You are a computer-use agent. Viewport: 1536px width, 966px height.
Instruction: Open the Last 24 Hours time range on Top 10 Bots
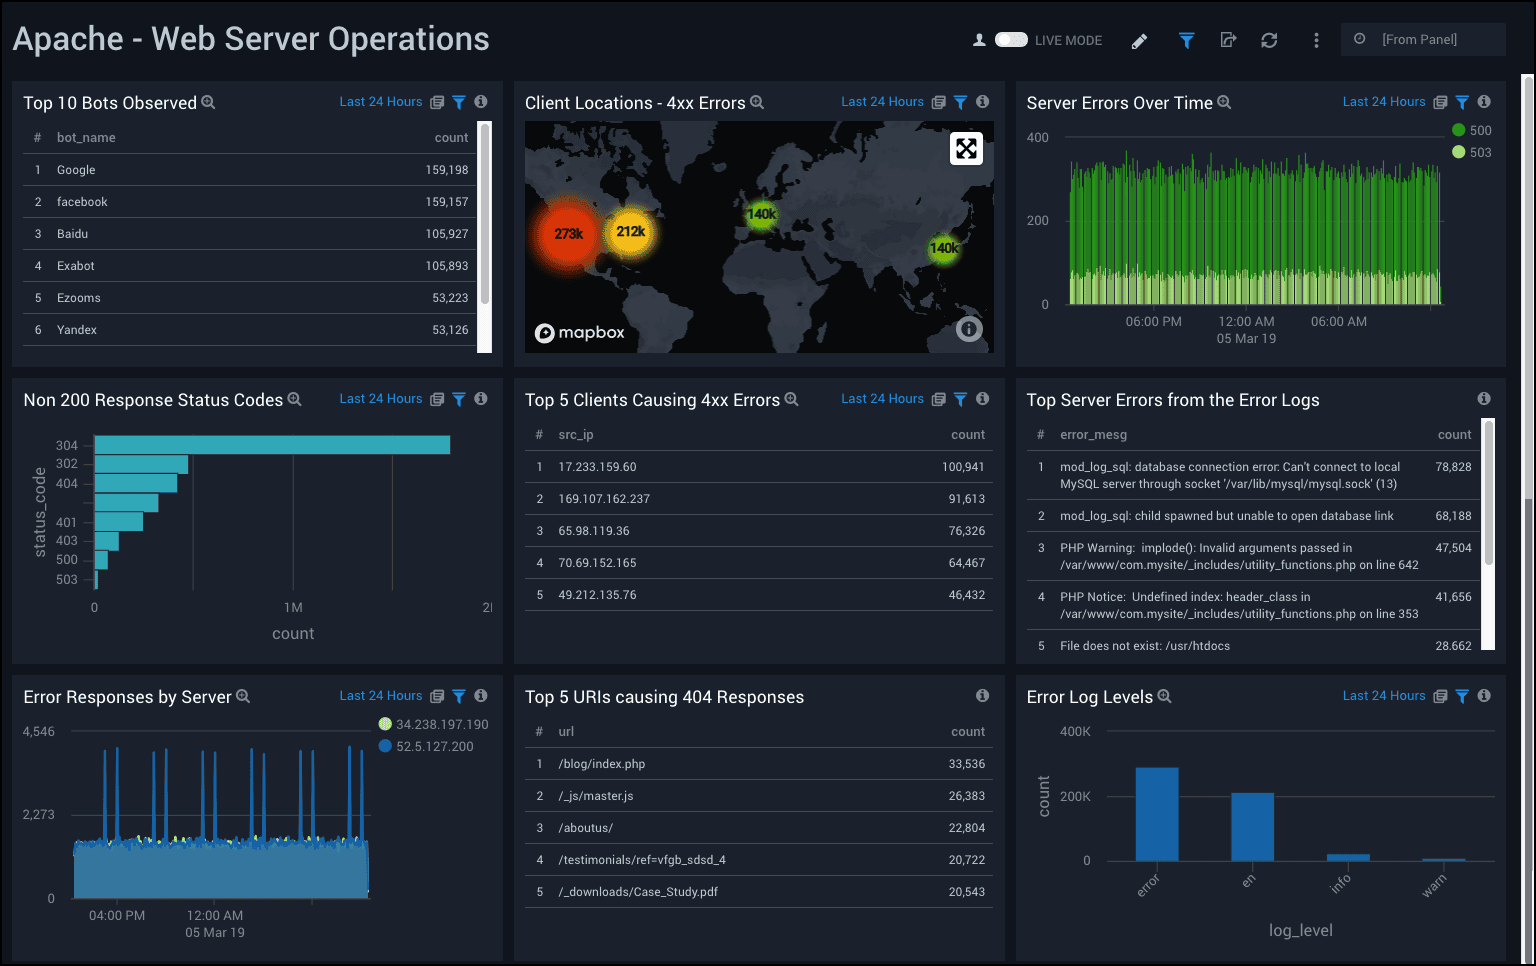(380, 101)
